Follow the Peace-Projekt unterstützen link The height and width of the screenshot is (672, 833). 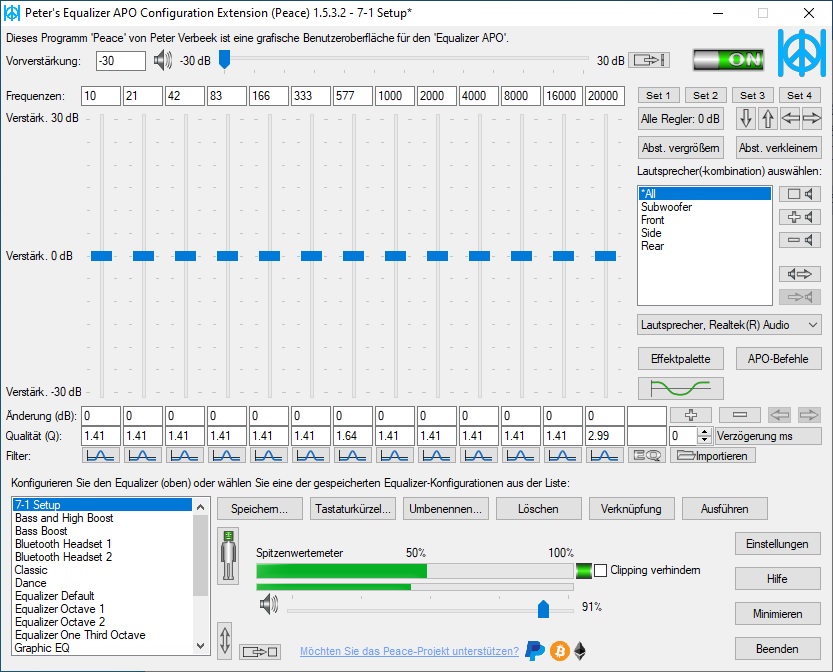[409, 651]
